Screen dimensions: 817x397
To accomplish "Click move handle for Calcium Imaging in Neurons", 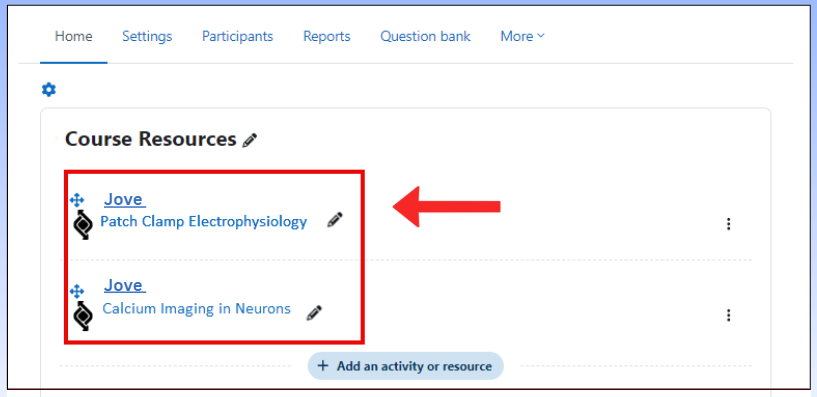I will tap(77, 291).
